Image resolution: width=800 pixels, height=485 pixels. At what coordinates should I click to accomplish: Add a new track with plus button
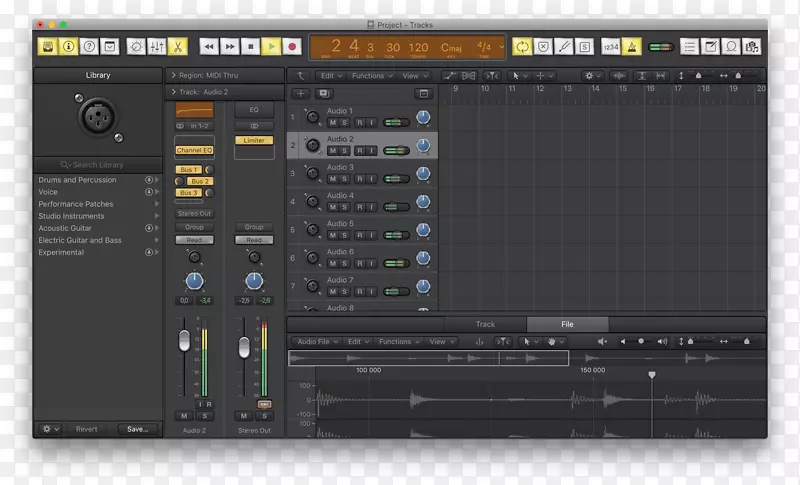[x=301, y=93]
